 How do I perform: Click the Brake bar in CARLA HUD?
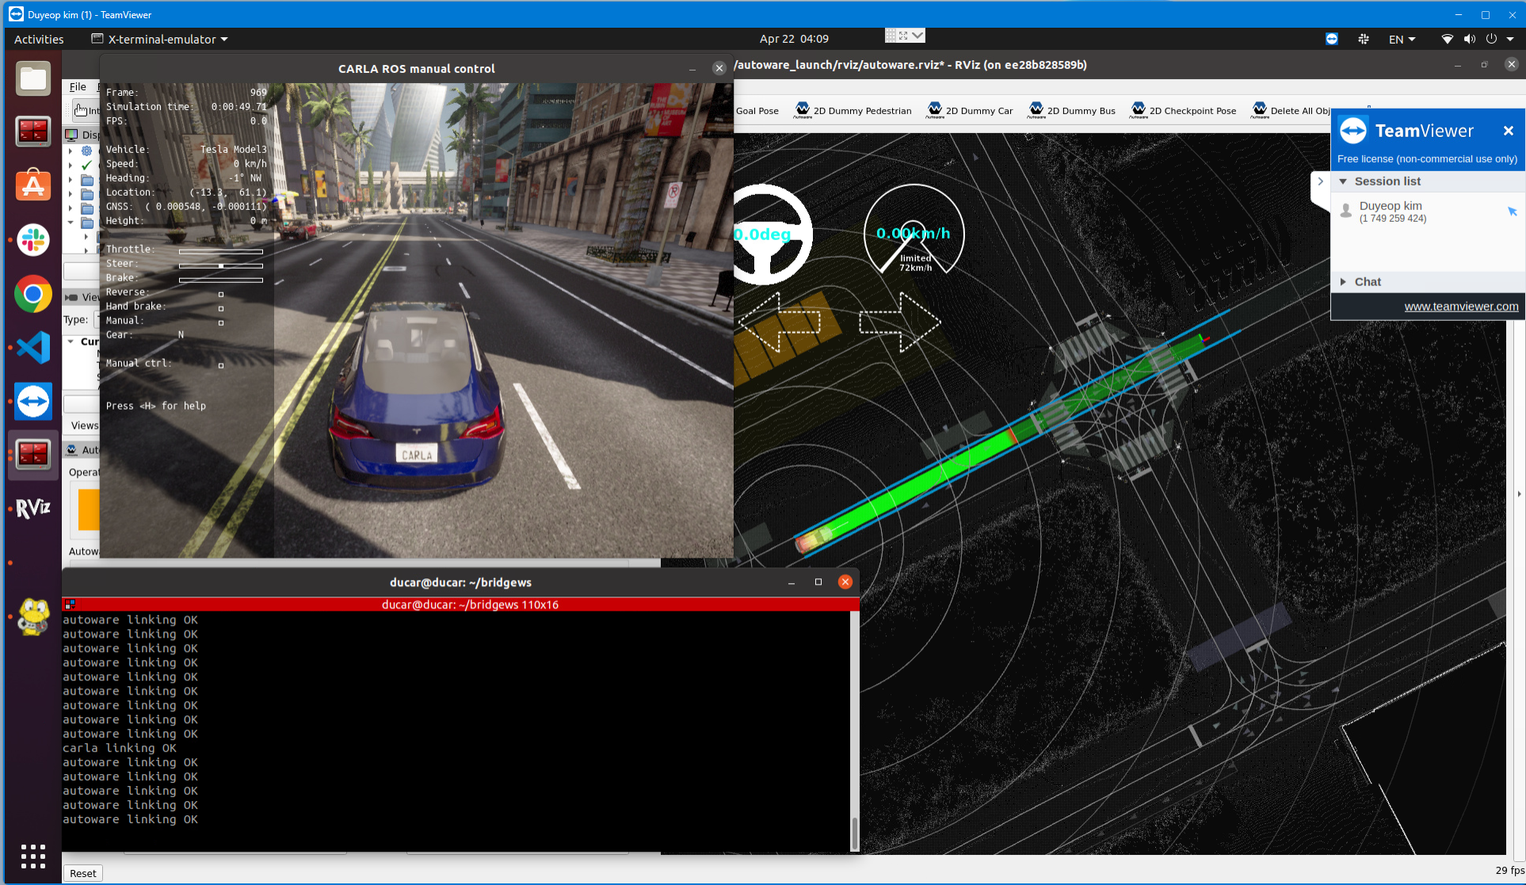[x=221, y=279]
